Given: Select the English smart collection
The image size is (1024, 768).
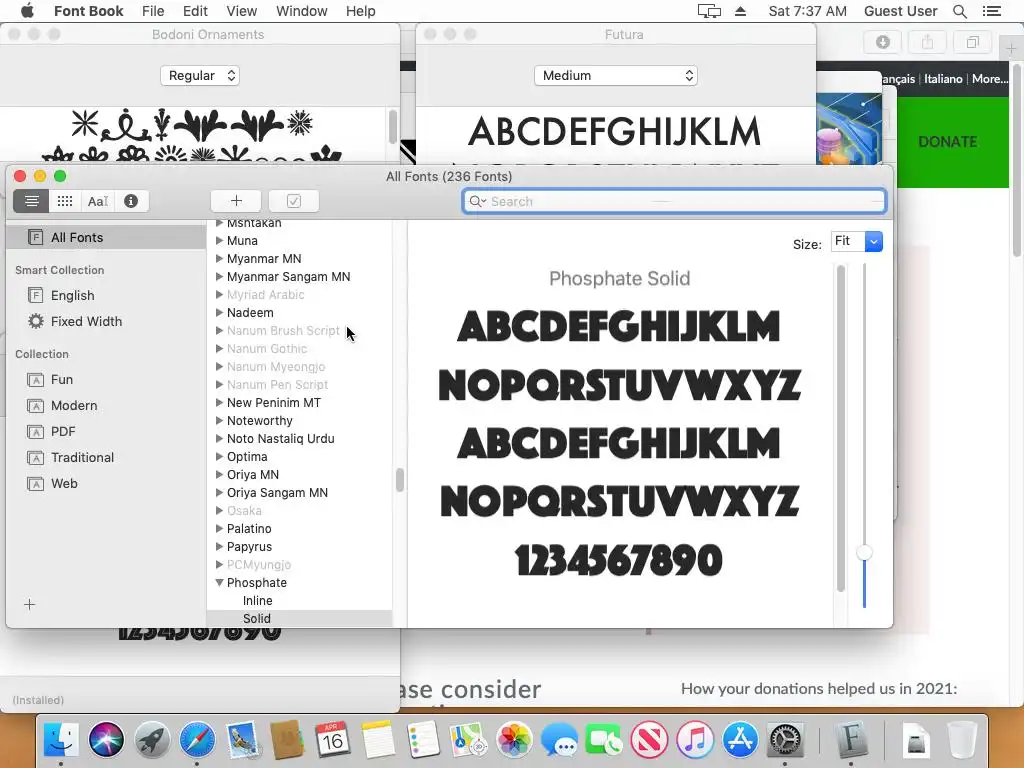Looking at the screenshot, I should point(72,295).
